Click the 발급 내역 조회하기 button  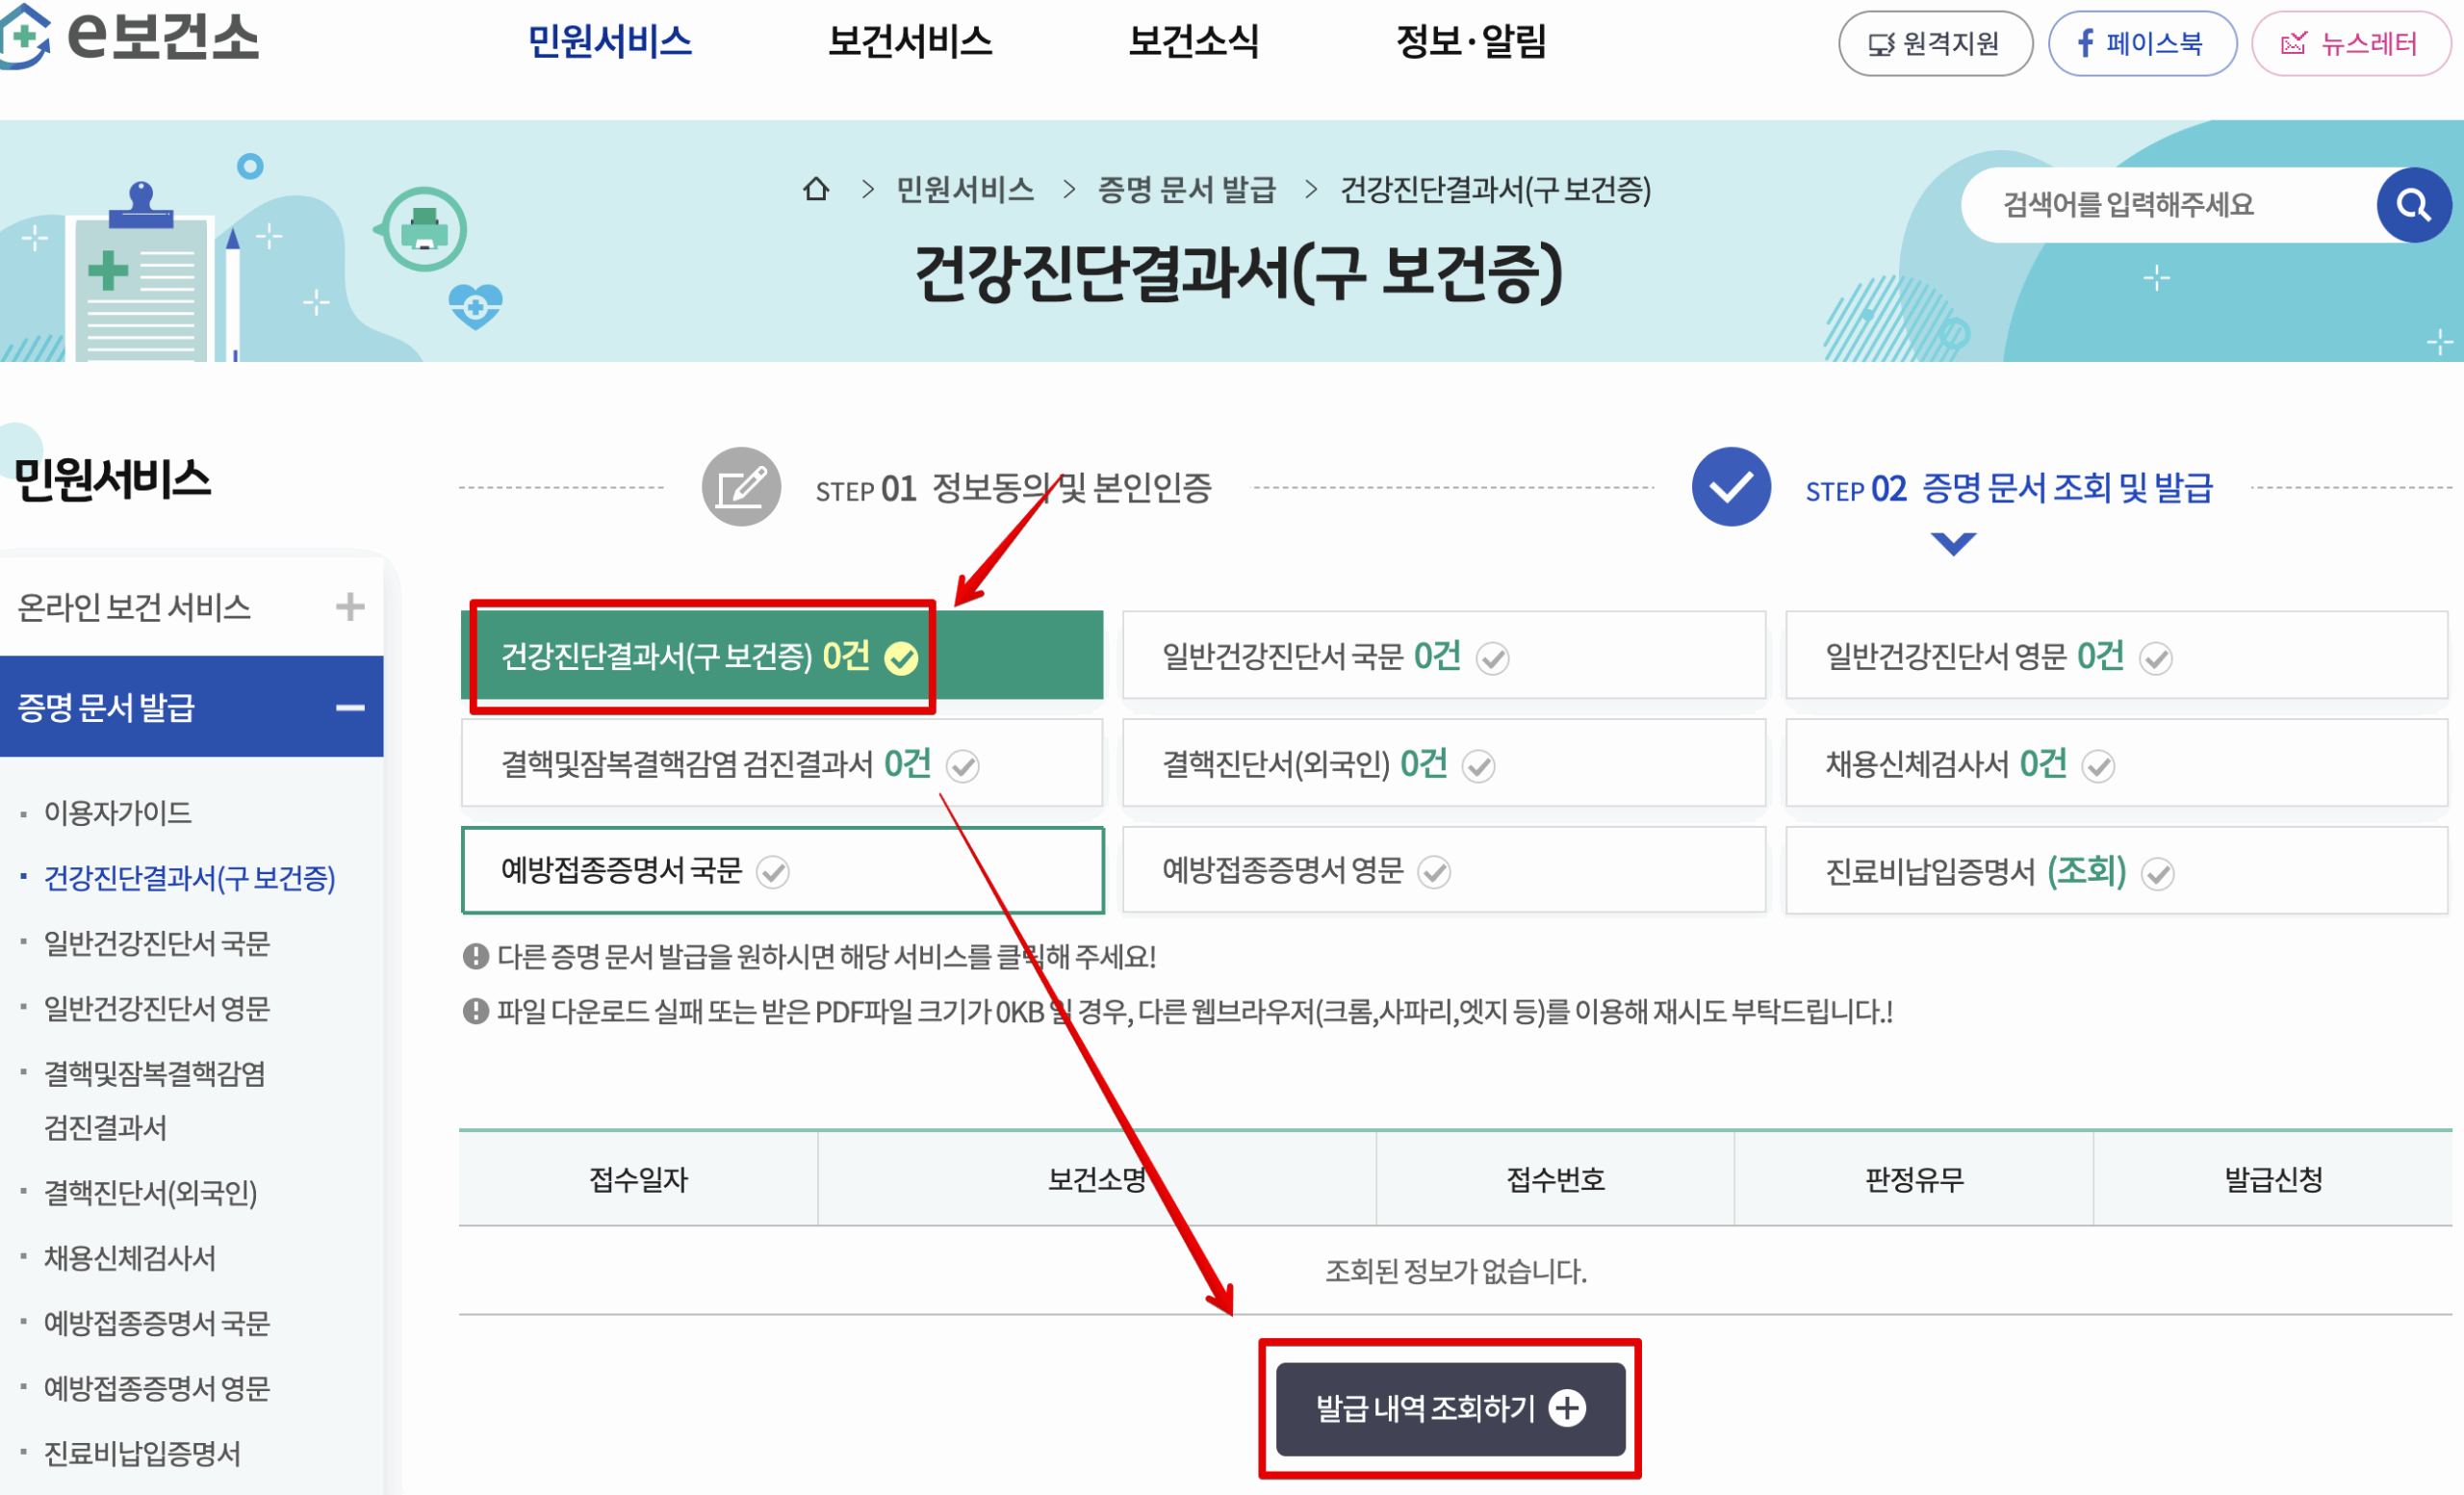coord(1450,1407)
